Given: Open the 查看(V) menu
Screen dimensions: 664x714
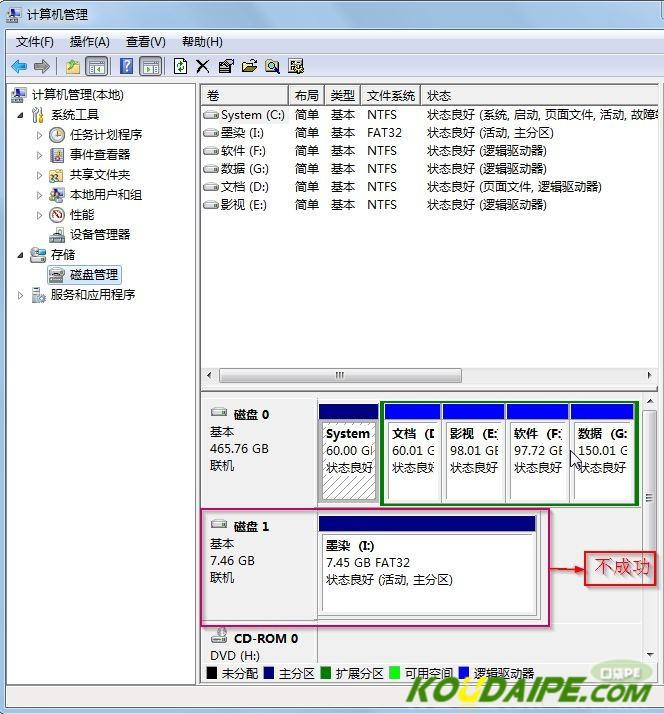Looking at the screenshot, I should [146, 42].
